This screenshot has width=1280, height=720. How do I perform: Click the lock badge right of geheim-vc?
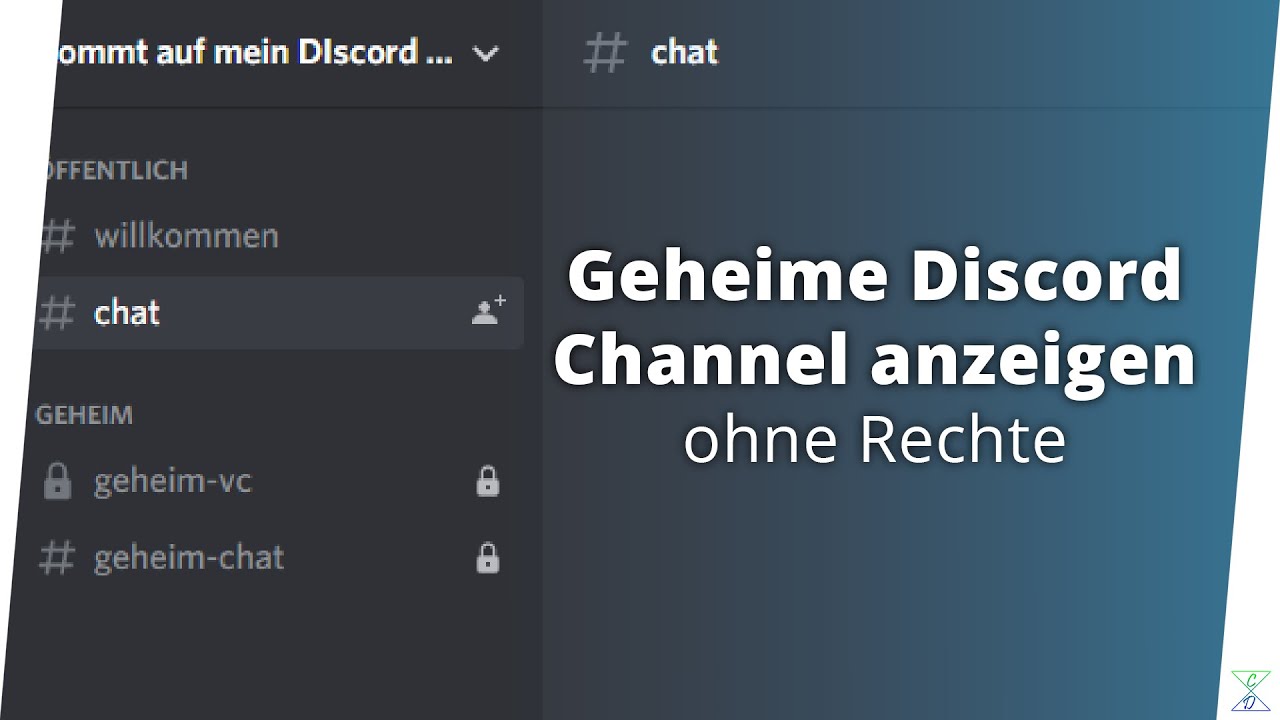(x=487, y=481)
